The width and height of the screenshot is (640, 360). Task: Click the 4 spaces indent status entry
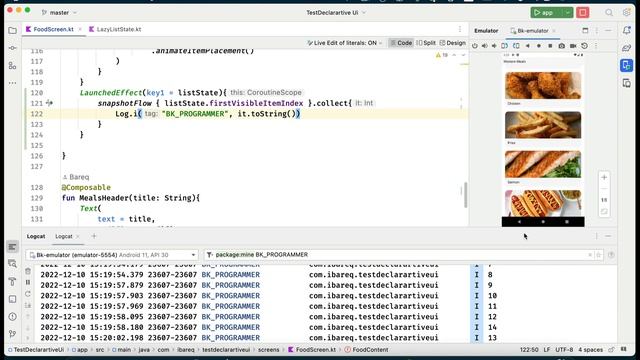tap(590, 350)
